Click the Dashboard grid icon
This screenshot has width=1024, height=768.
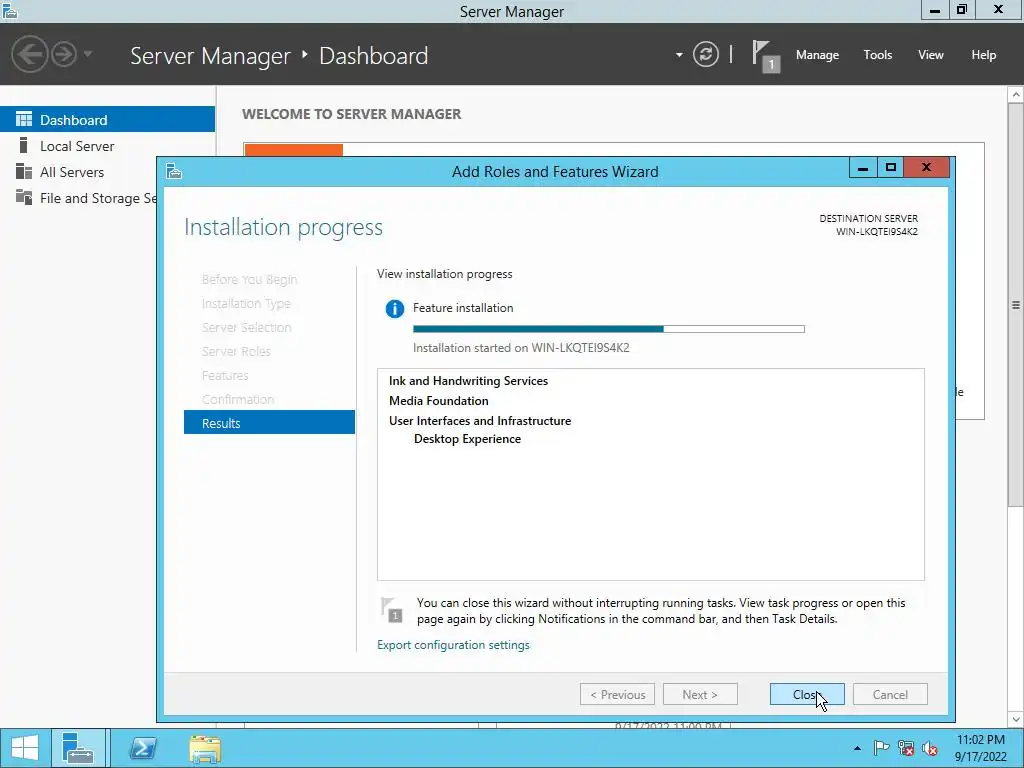tap(24, 119)
